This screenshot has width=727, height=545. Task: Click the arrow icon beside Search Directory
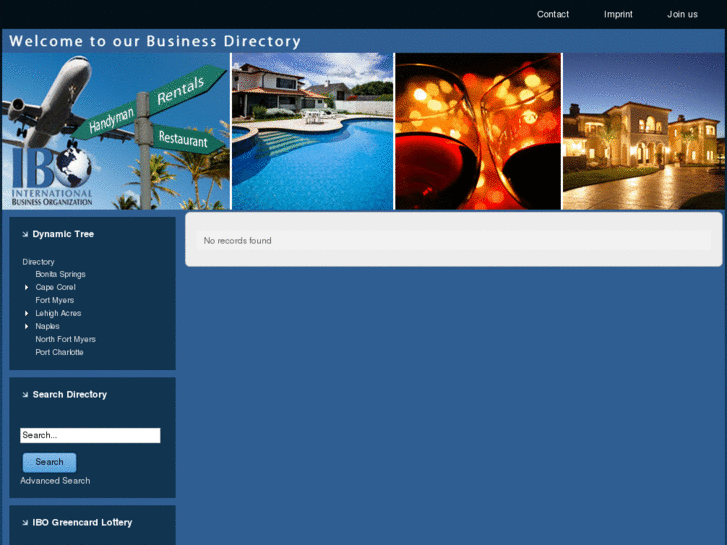click(25, 395)
